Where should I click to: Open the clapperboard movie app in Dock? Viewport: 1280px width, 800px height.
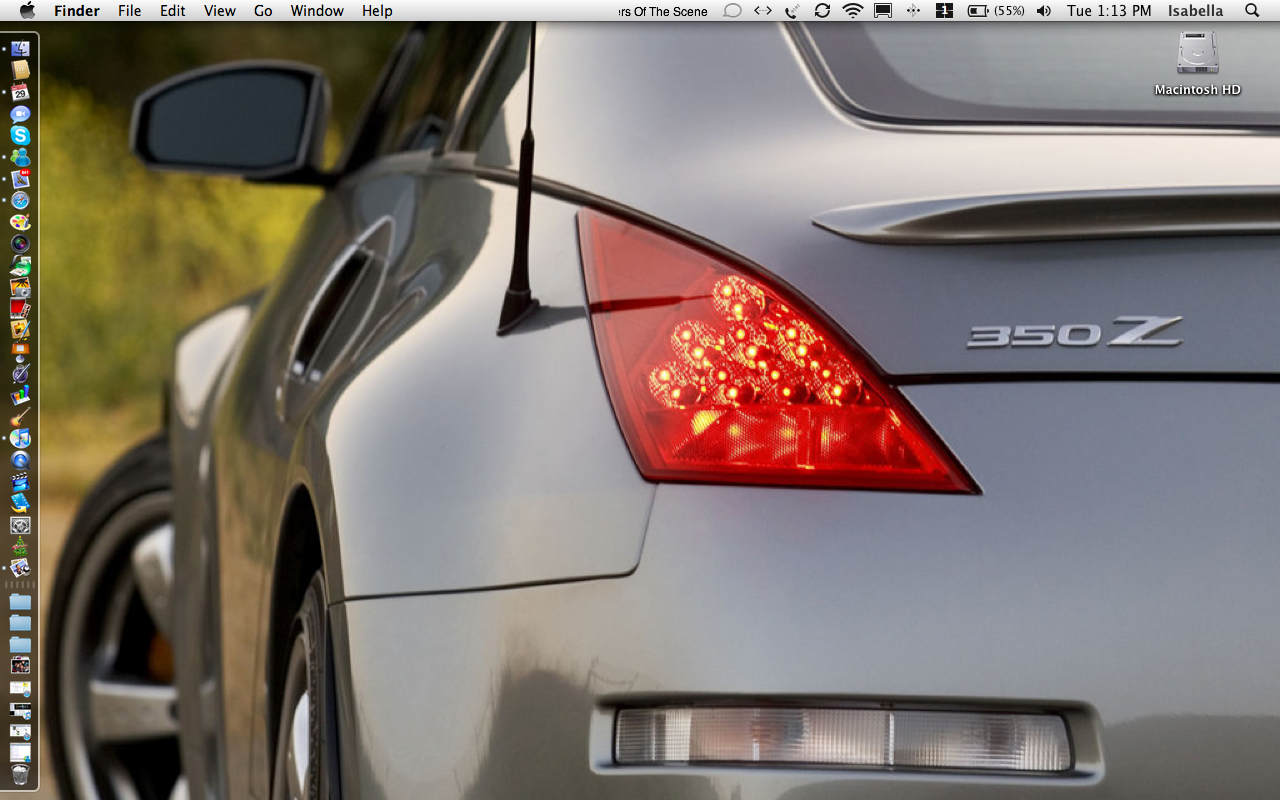point(20,481)
